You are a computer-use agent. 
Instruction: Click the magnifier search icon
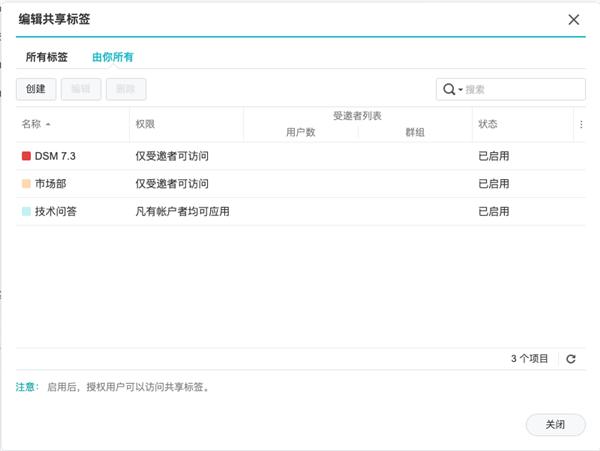click(x=449, y=89)
